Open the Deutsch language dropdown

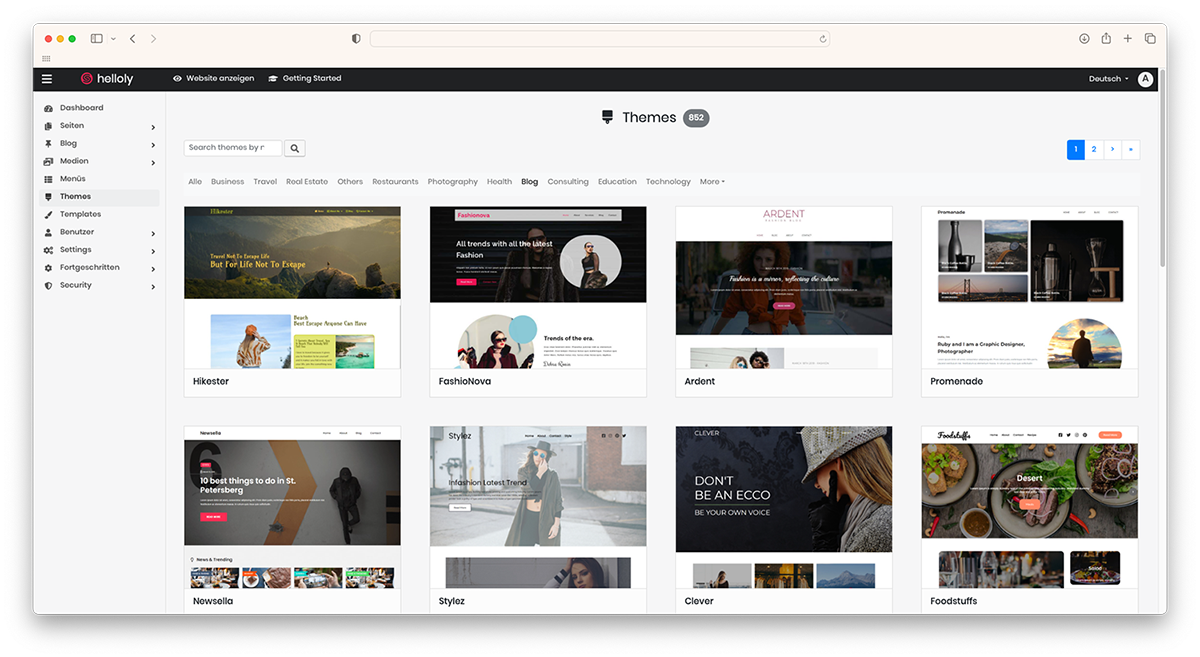[1108, 79]
